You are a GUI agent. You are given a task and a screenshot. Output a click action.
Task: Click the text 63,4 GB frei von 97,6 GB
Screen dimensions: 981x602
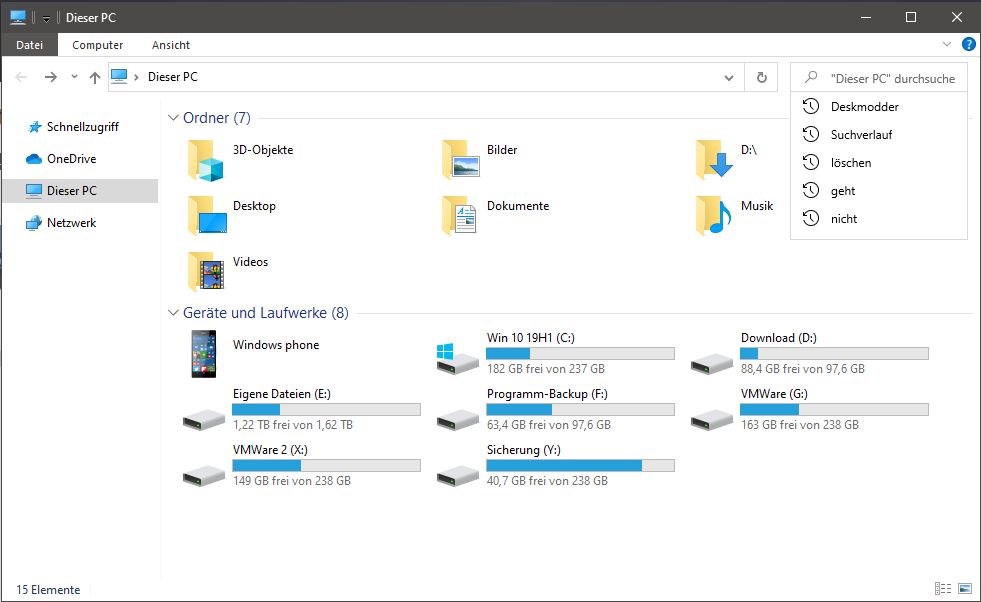tap(548, 425)
